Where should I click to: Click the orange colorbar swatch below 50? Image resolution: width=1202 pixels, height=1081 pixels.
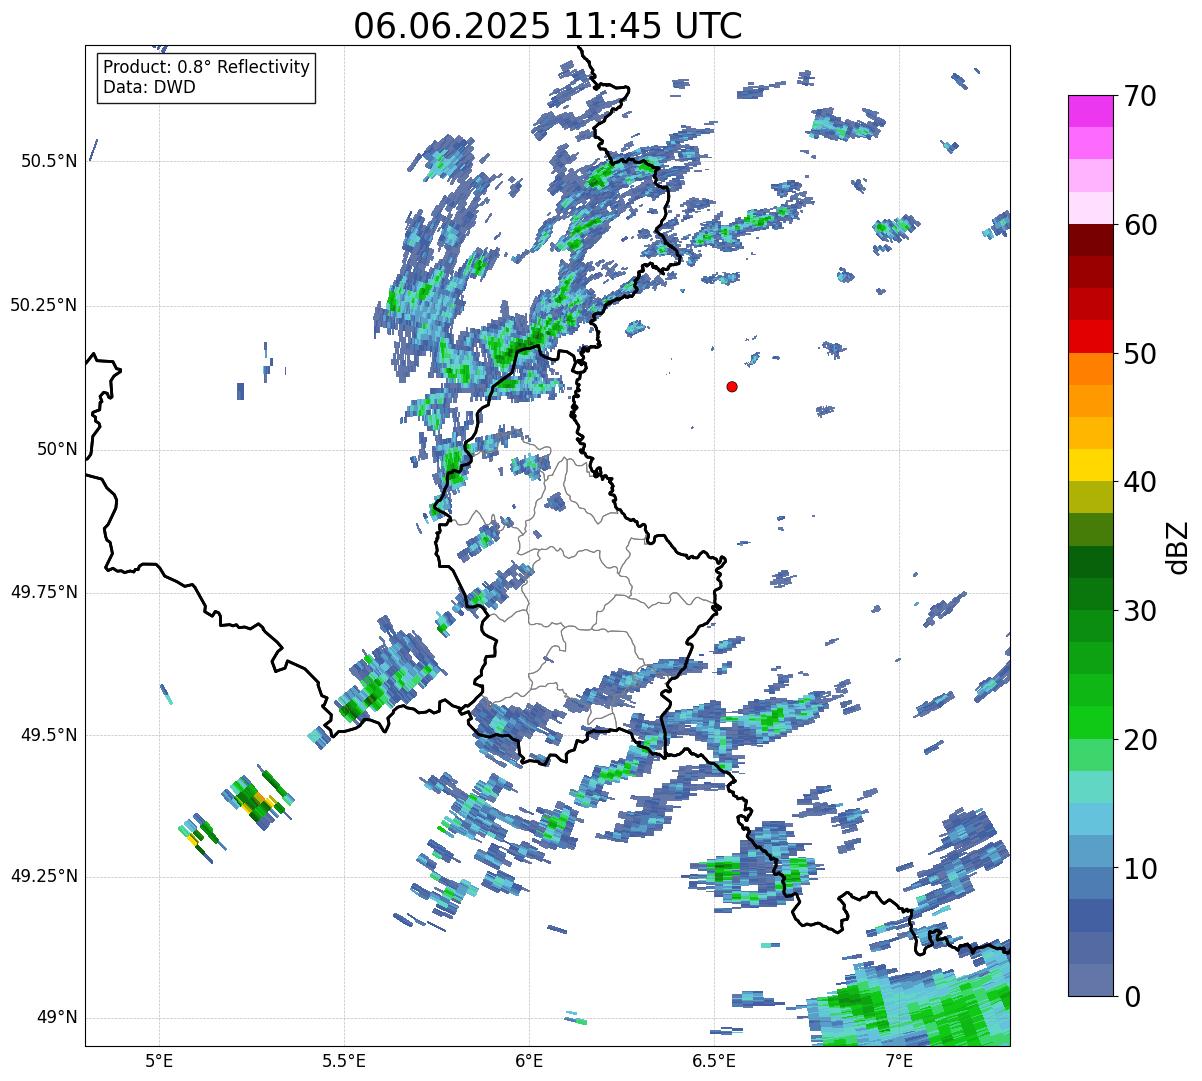(1091, 369)
